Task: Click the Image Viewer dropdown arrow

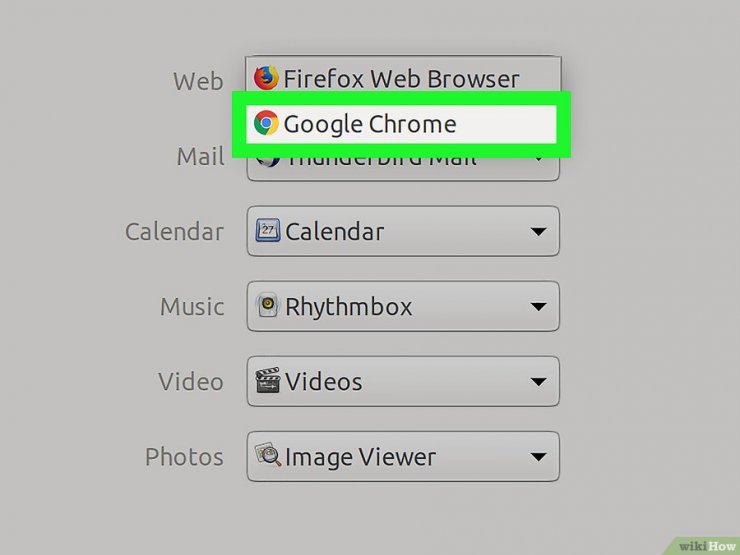Action: pyautogui.click(x=538, y=457)
